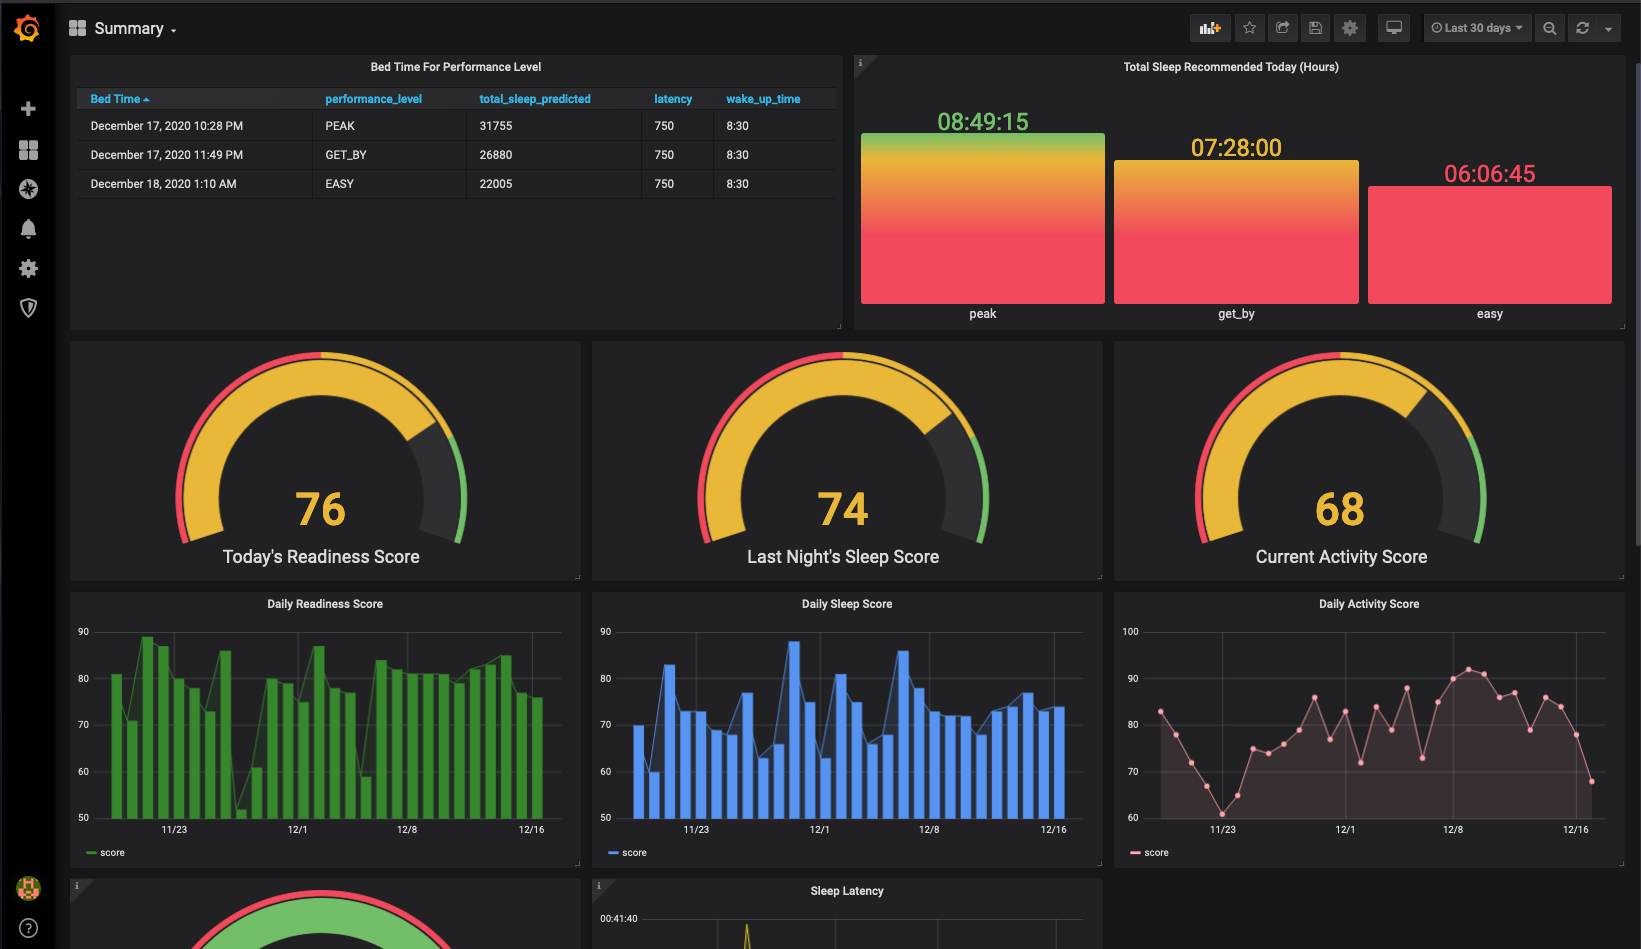This screenshot has width=1641, height=949.
Task: Mark dashboard as favorite with star
Action: (x=1249, y=28)
